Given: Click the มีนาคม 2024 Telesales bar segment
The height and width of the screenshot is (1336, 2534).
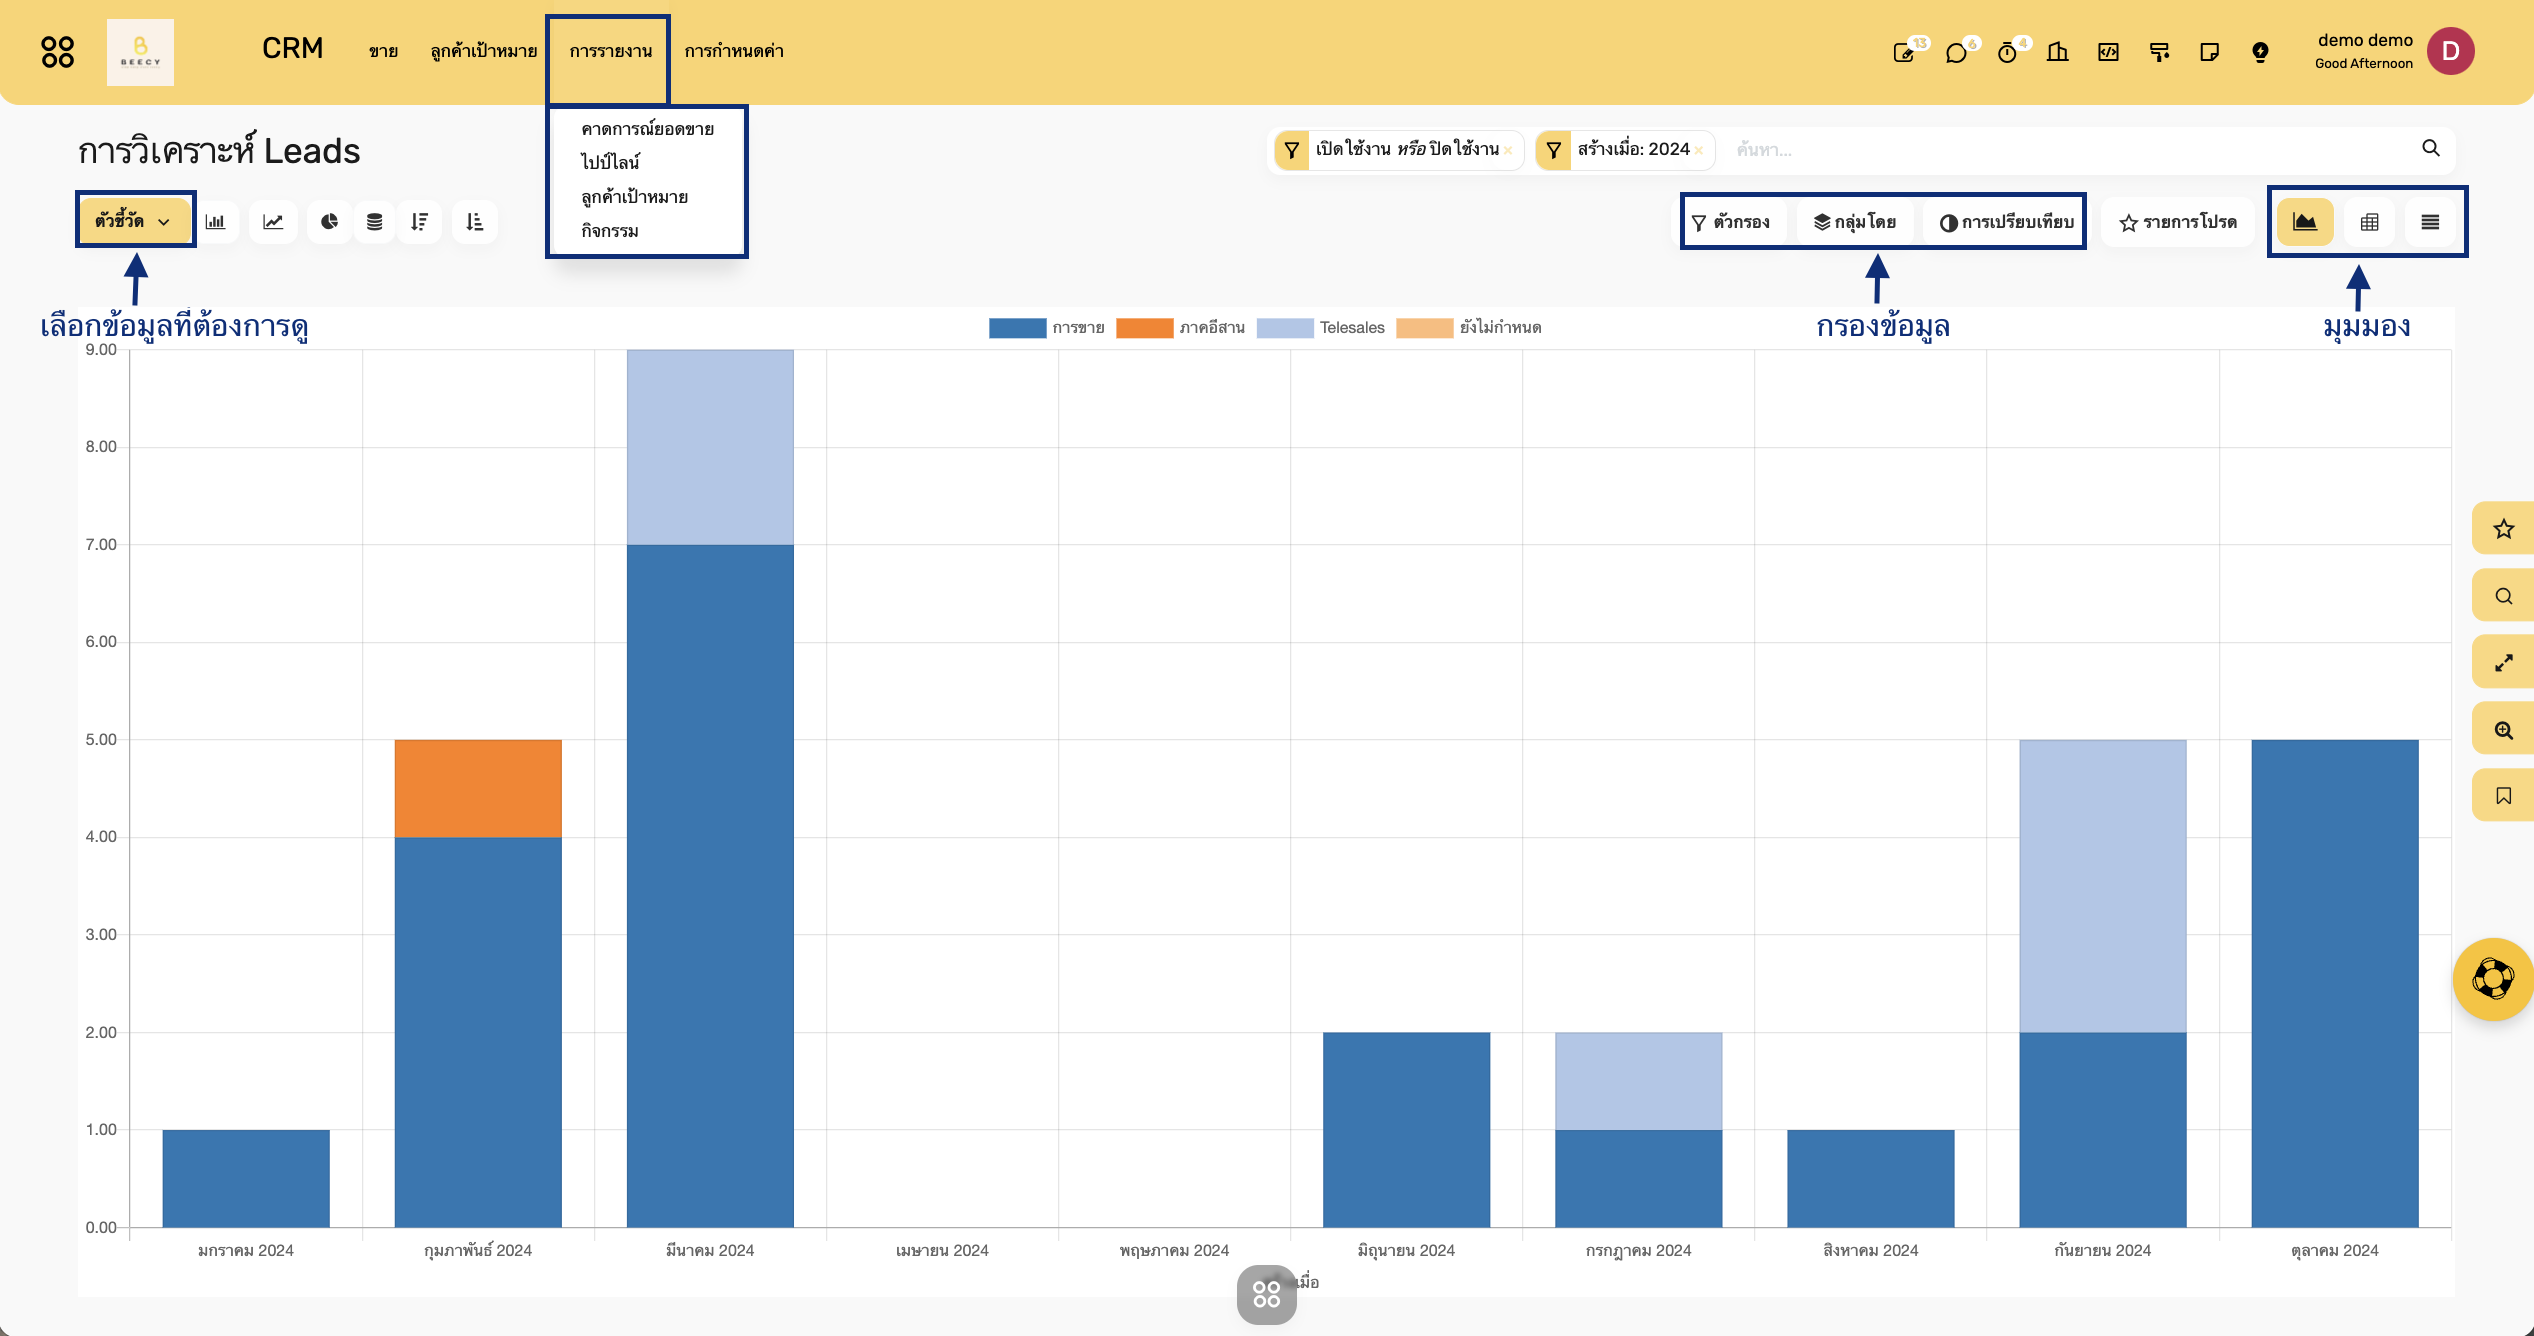Looking at the screenshot, I should coord(710,447).
